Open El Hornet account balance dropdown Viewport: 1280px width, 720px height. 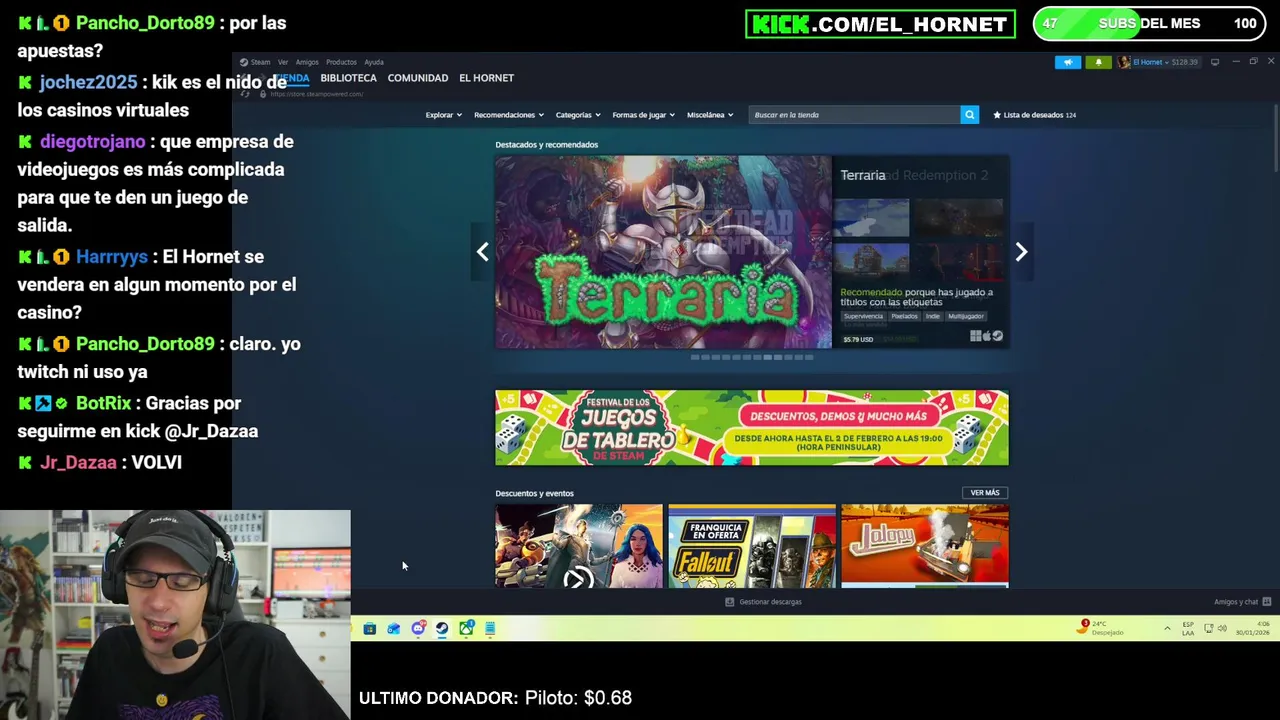(1166, 62)
